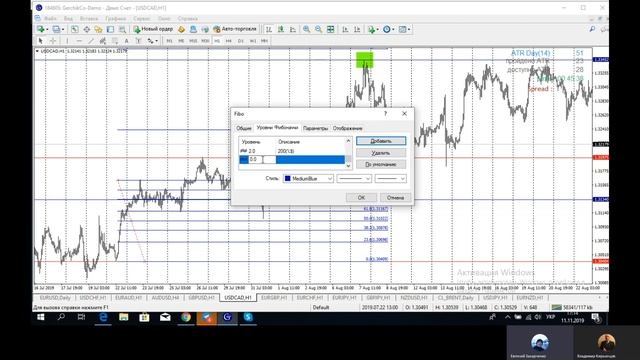Confirm the Fibo dialog with OK

click(x=361, y=198)
